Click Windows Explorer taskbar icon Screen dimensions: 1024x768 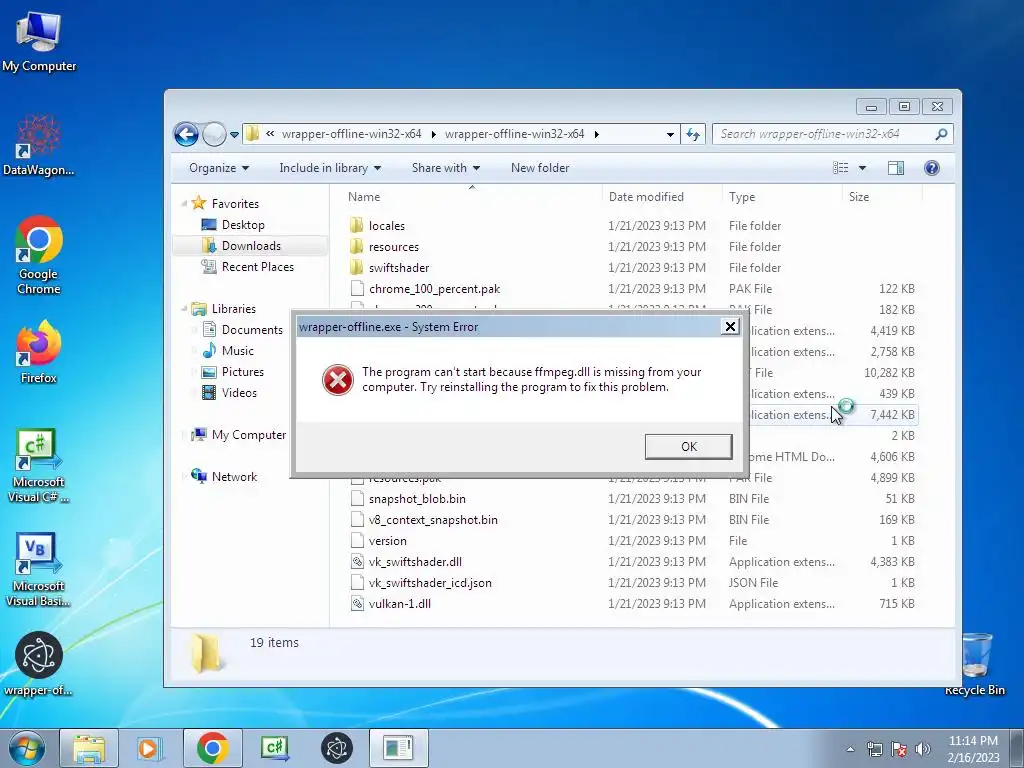(89, 748)
